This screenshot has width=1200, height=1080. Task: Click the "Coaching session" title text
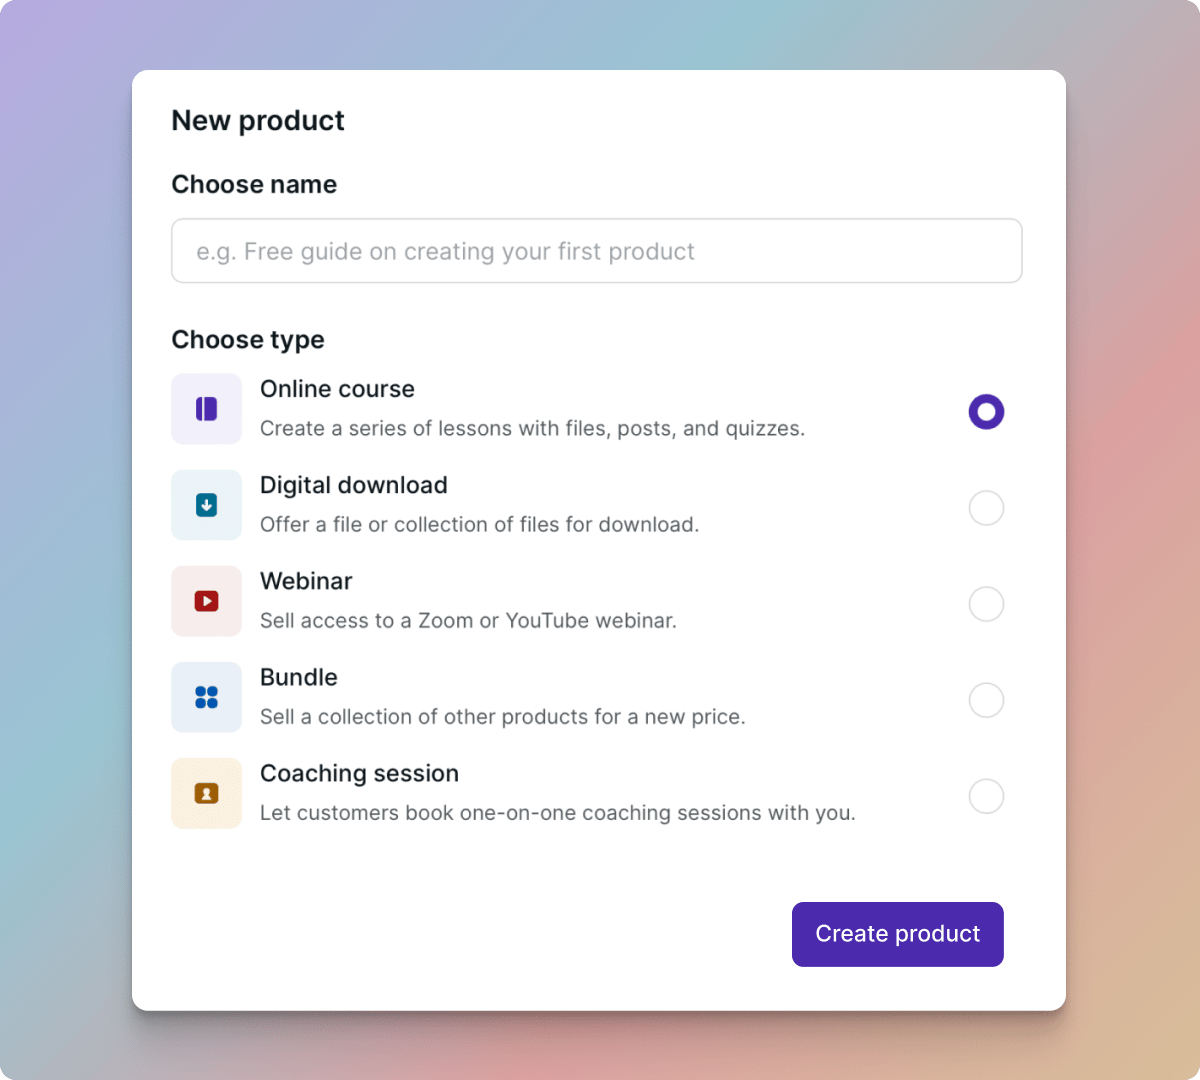coord(359,773)
